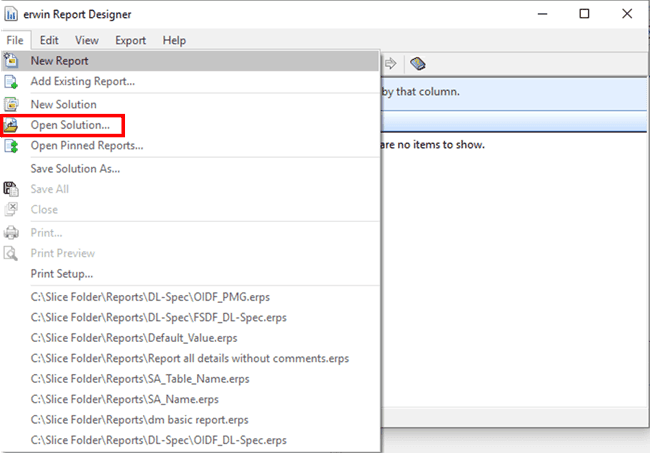This screenshot has height=453, width=650.
Task: Open recent file Default_Value.erps
Action: pyautogui.click(x=191, y=338)
